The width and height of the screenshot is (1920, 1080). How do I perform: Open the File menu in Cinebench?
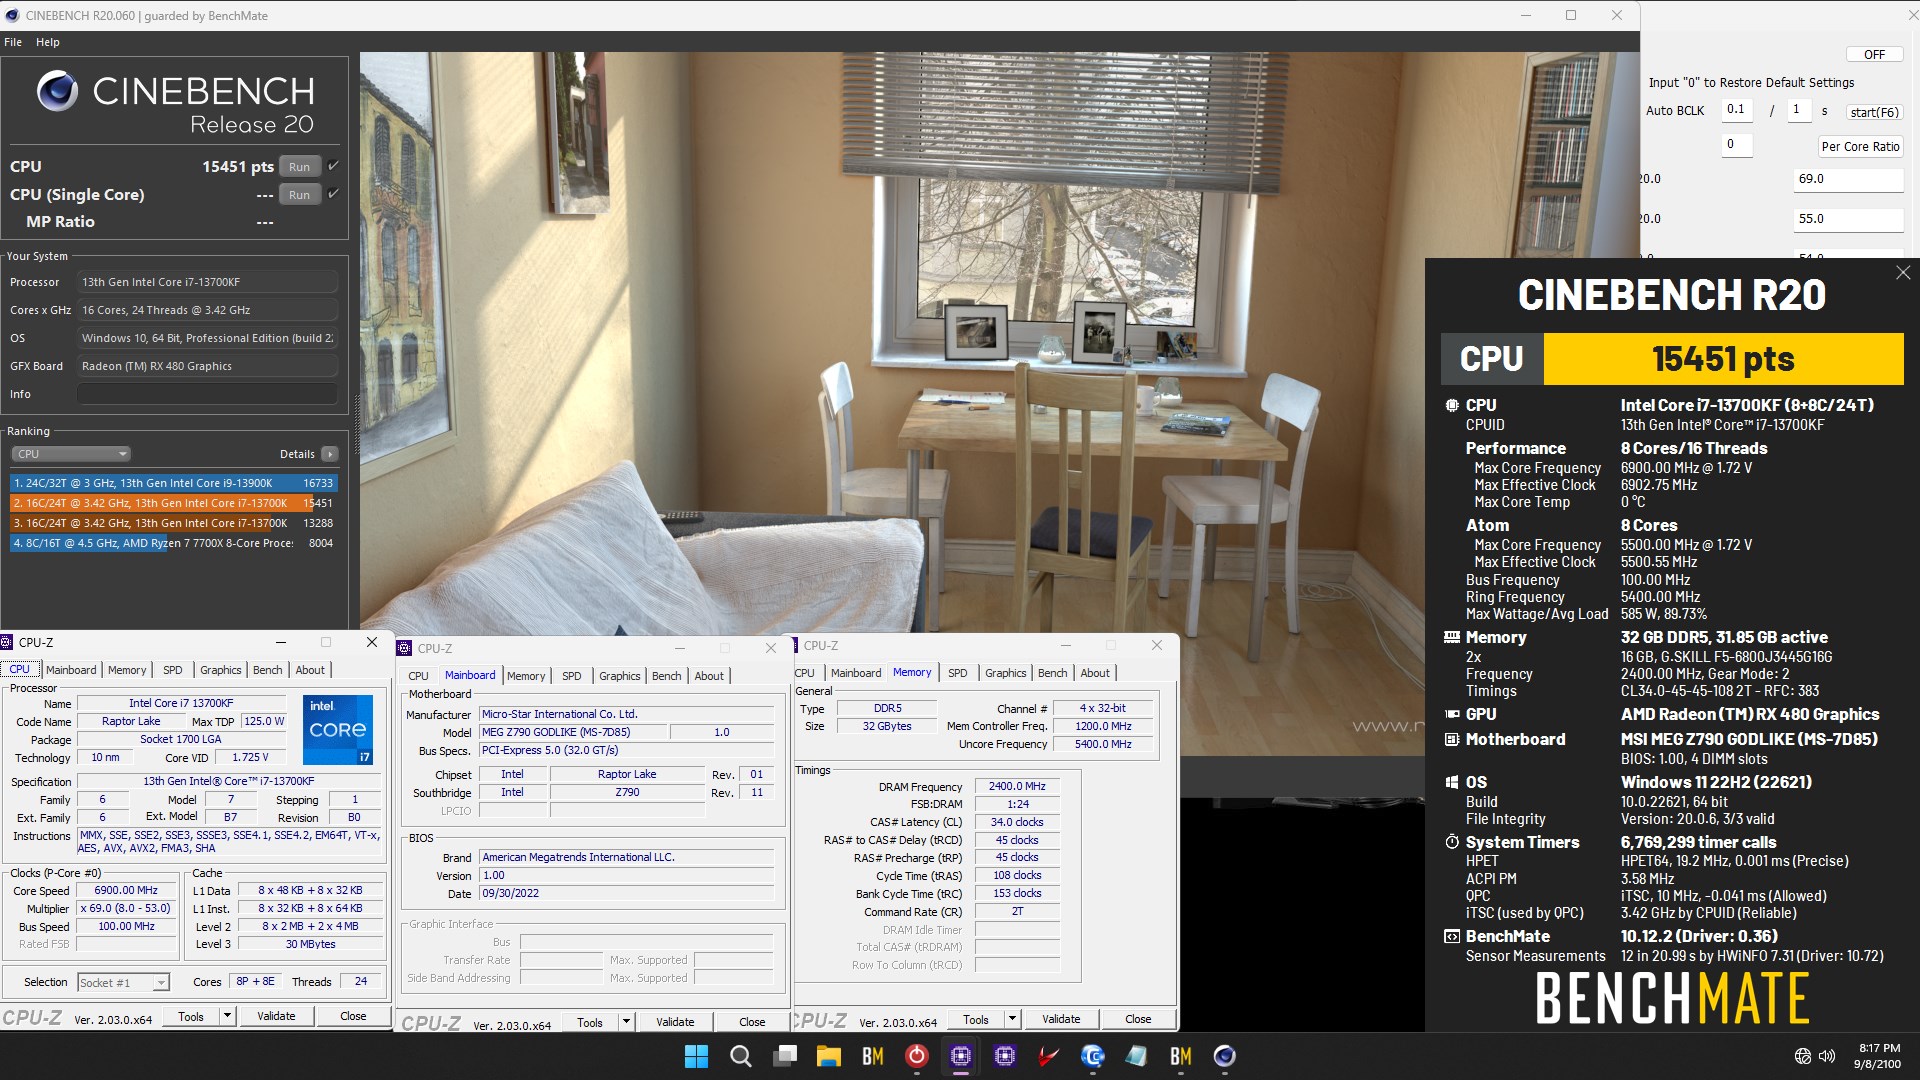[13, 42]
